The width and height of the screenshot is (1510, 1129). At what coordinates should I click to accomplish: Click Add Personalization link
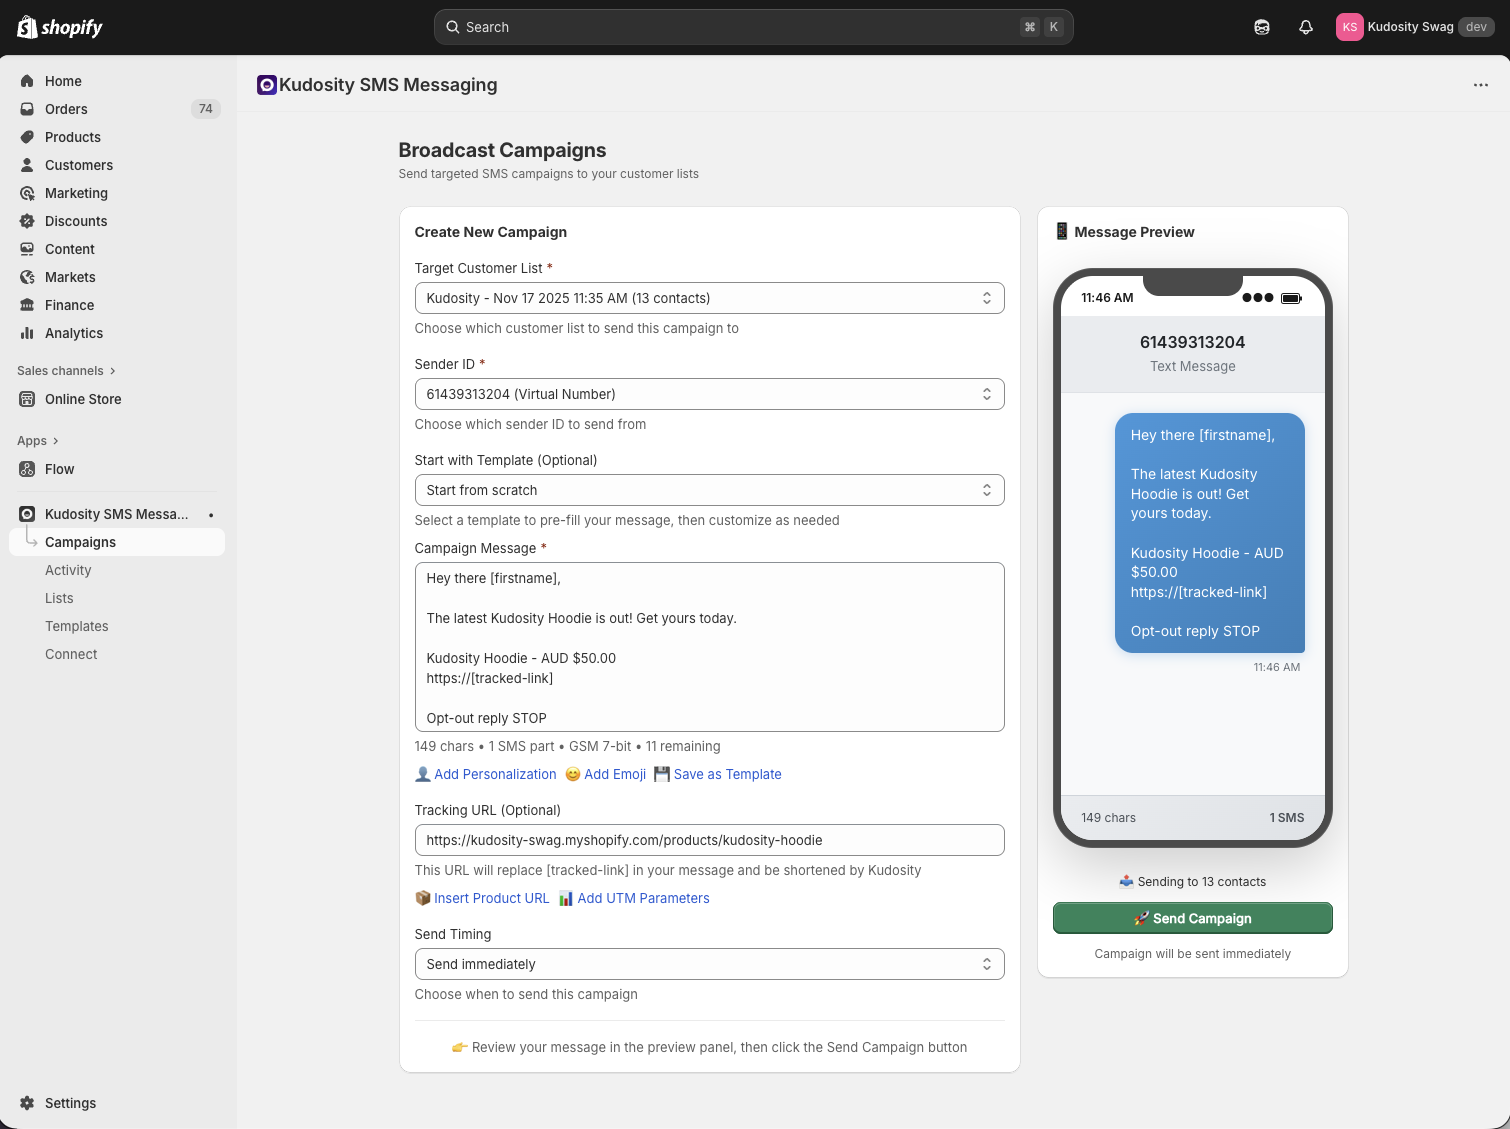click(x=486, y=774)
